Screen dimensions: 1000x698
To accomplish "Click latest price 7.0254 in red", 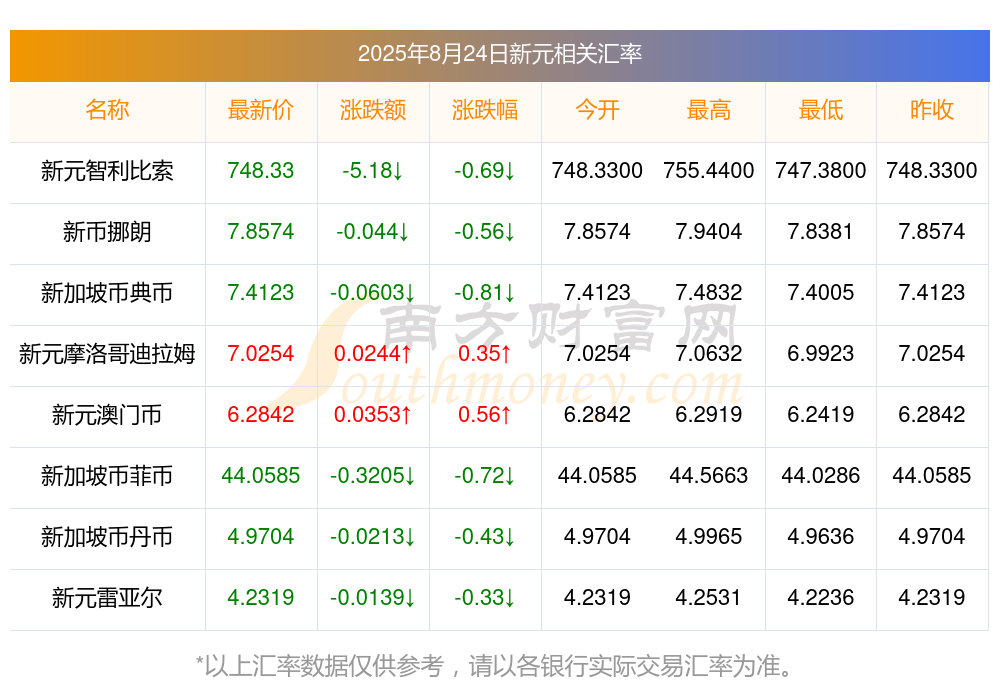I will coord(261,353).
